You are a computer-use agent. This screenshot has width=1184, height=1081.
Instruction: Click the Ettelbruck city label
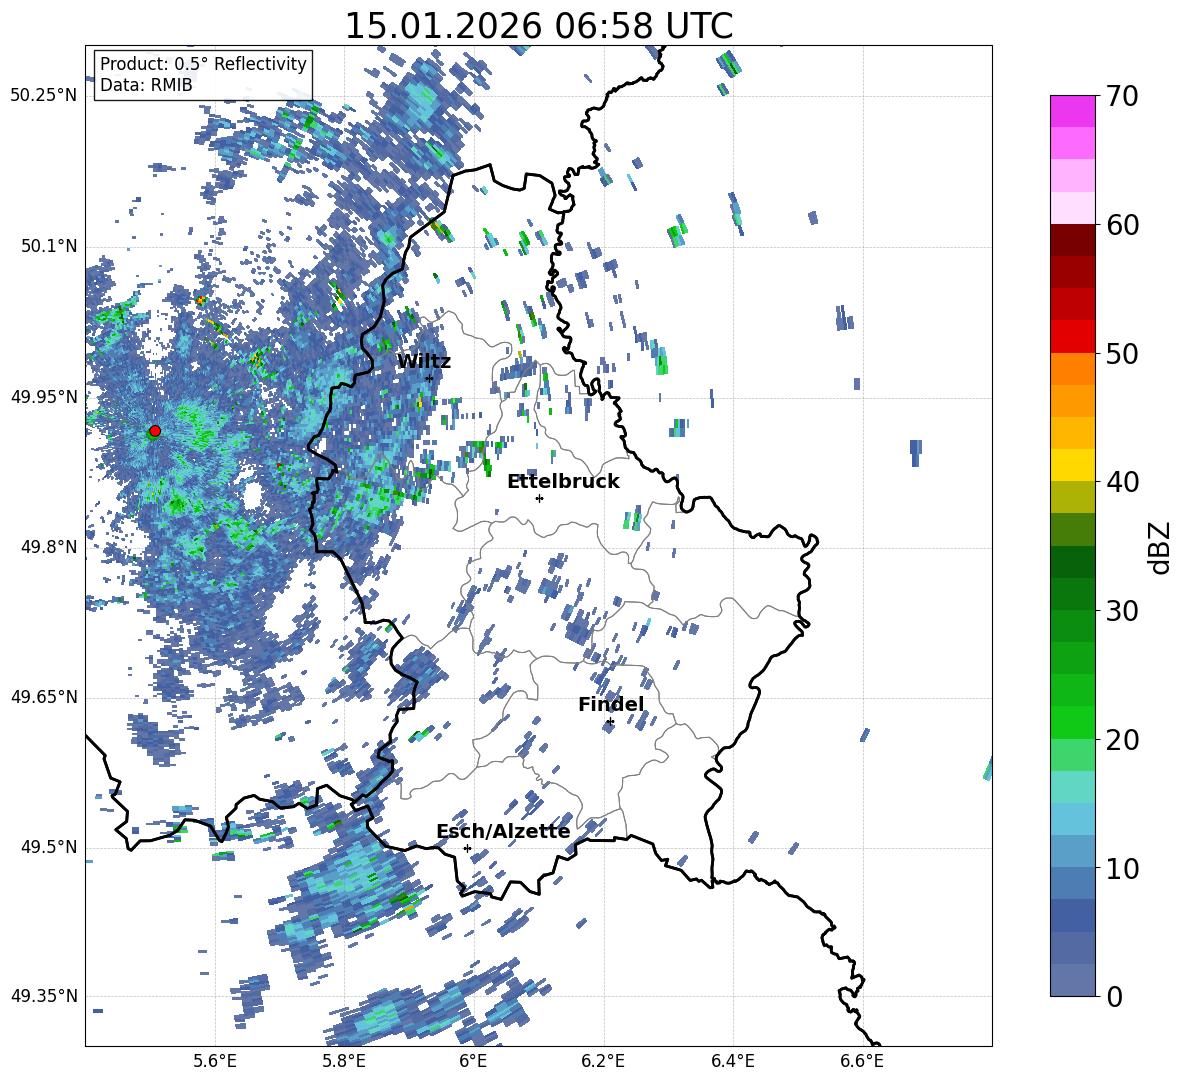(x=563, y=482)
